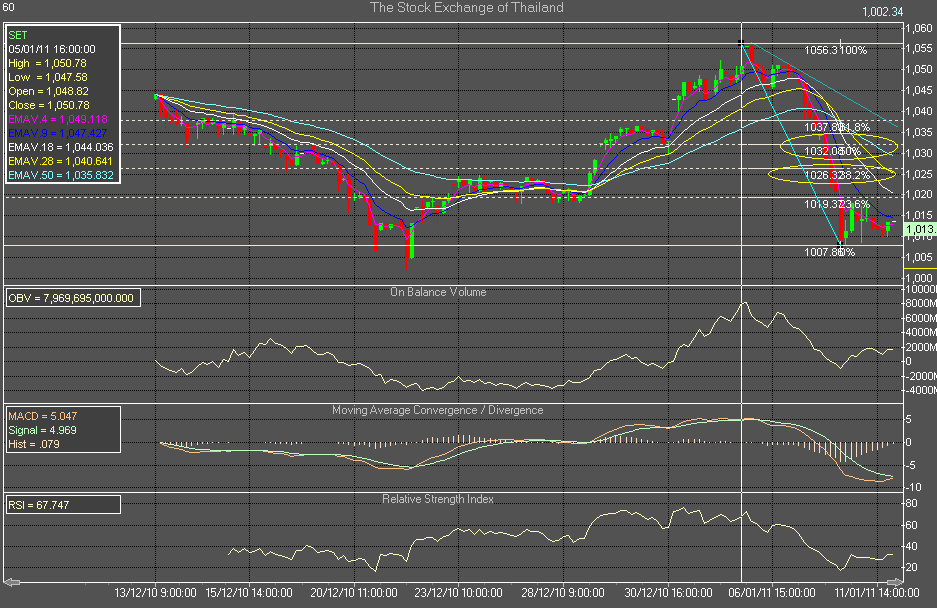Image resolution: width=937 pixels, height=608 pixels.
Task: Select the High = 1,050.78 readout
Action: pyautogui.click(x=47, y=63)
